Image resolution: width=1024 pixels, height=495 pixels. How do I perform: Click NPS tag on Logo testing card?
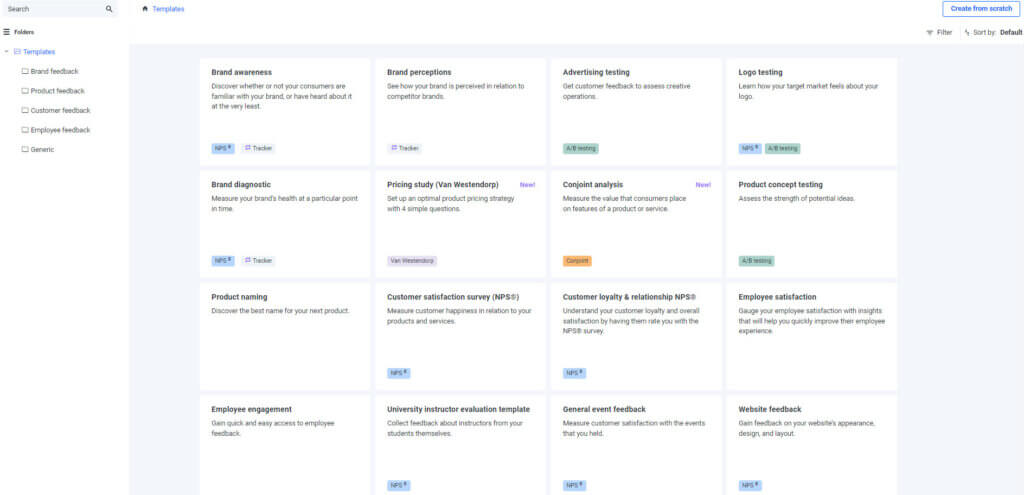pos(749,148)
